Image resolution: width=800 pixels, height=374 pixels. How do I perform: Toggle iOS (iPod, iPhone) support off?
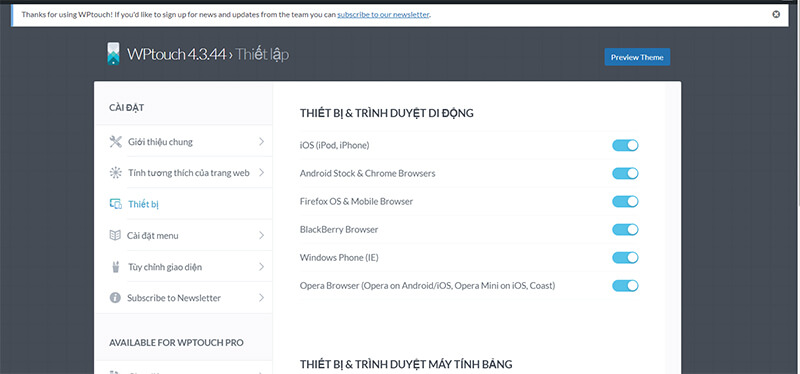[x=625, y=145]
